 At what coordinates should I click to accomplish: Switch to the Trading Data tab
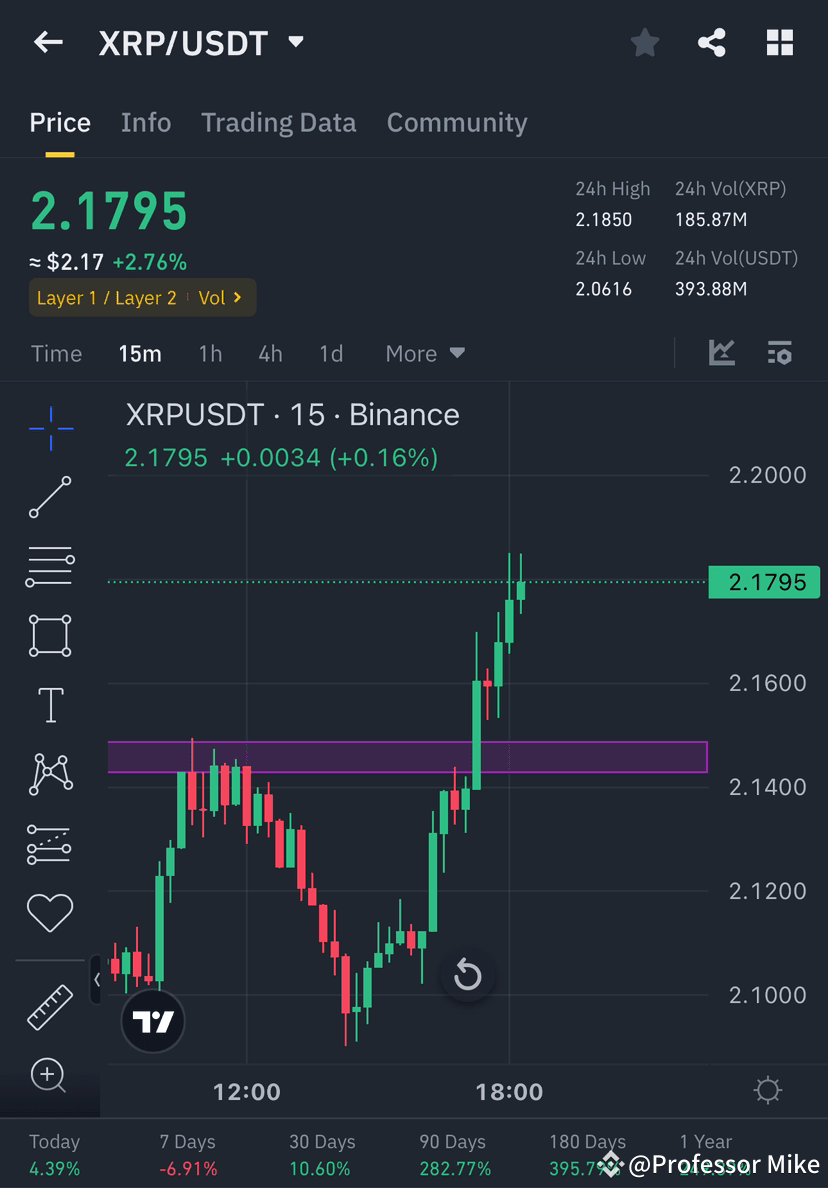click(x=279, y=123)
